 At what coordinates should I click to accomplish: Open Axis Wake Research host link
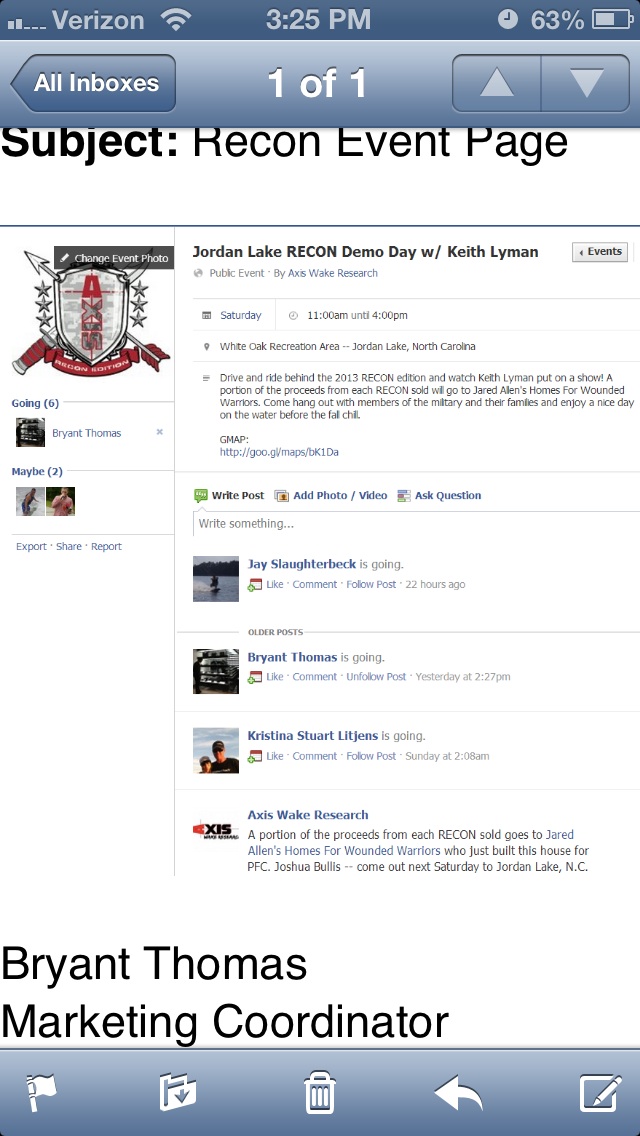333,273
